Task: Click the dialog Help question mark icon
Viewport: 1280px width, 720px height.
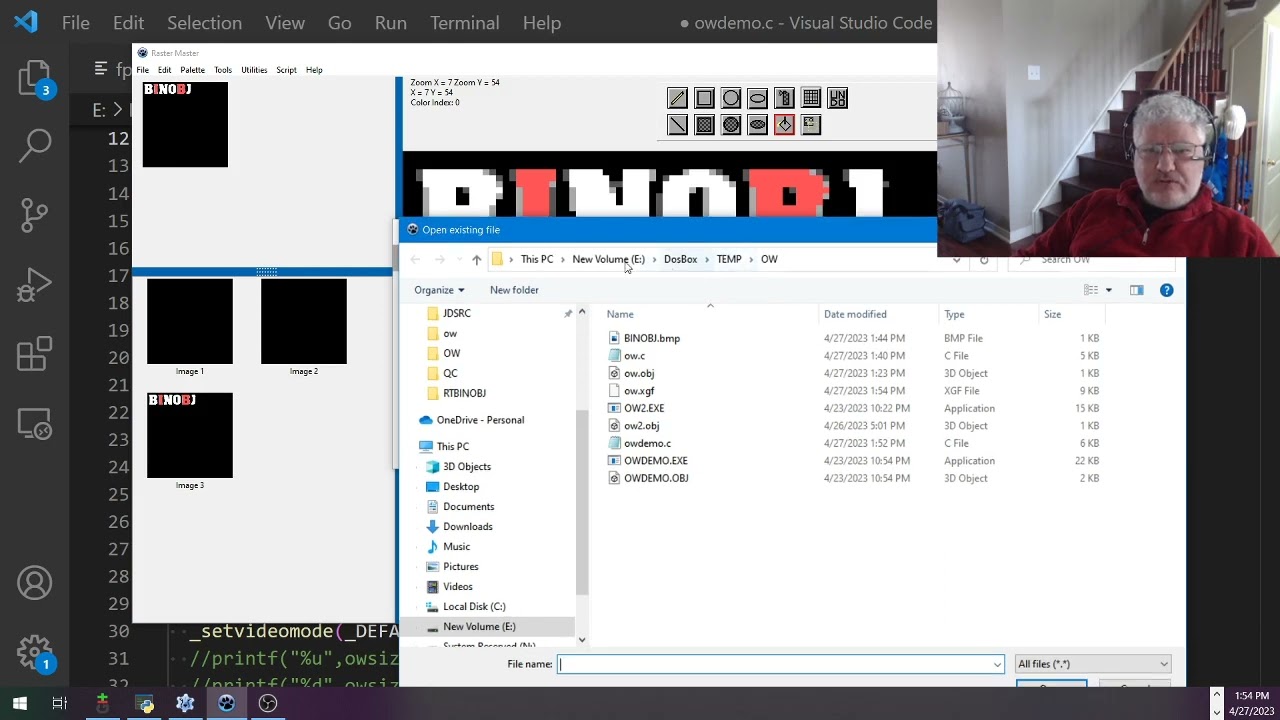Action: tap(1166, 290)
